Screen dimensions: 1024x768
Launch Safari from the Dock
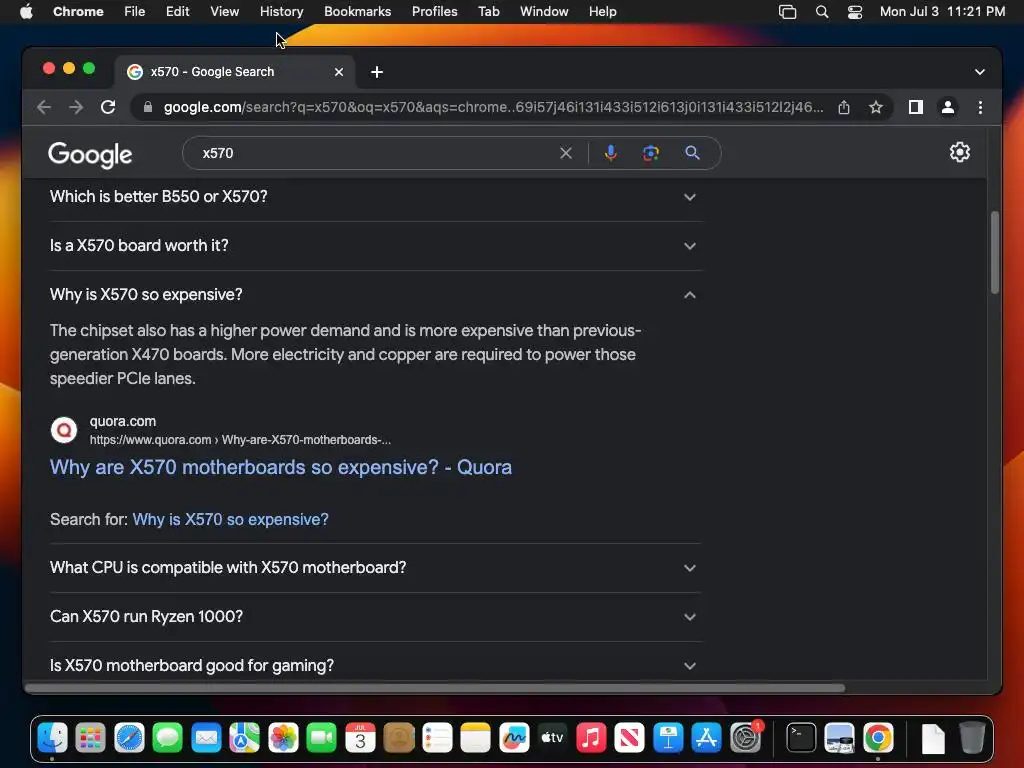pyautogui.click(x=129, y=738)
